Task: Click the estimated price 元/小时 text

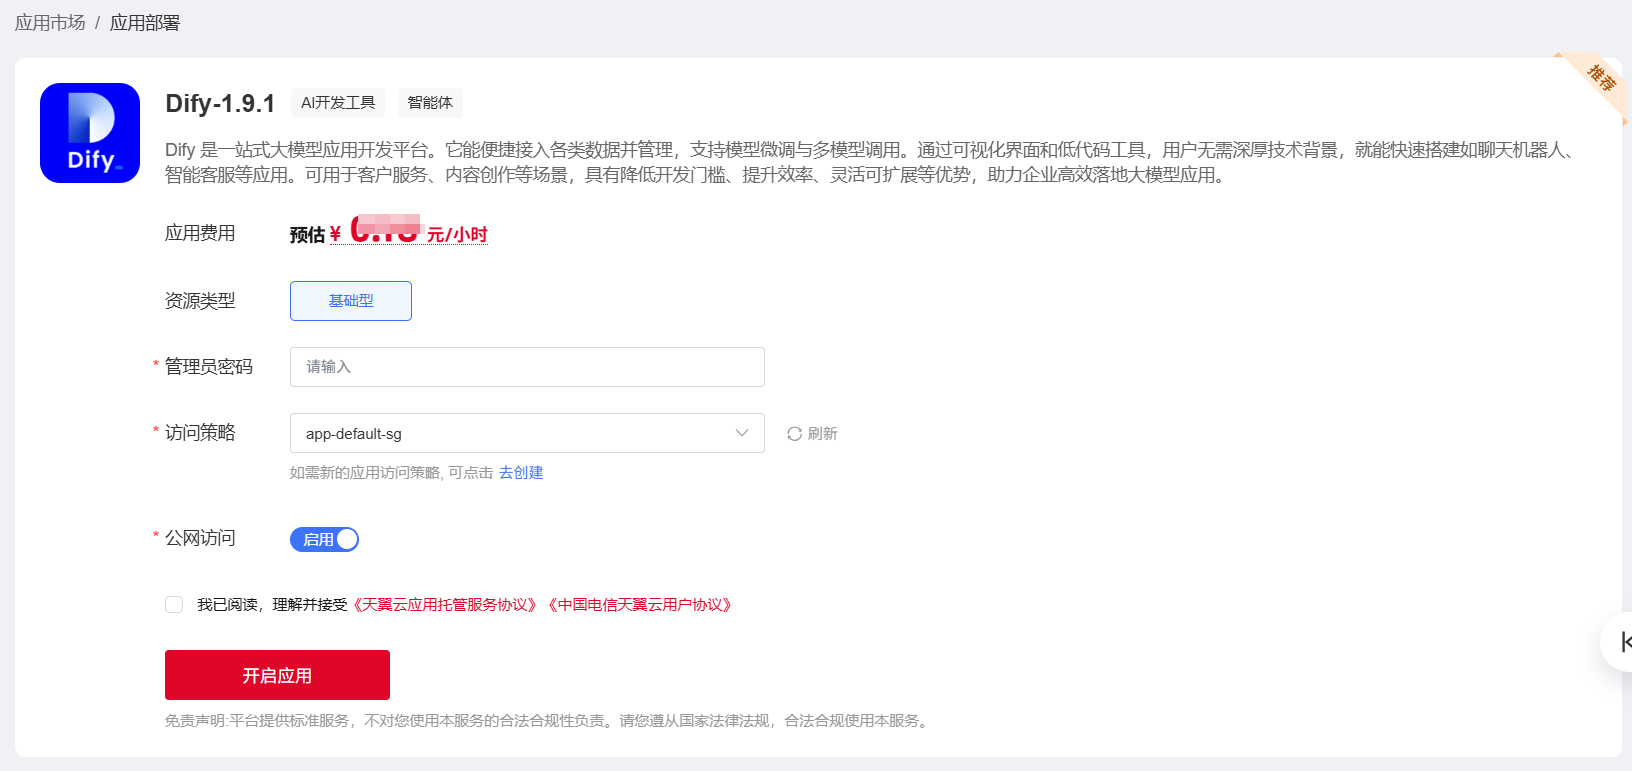Action: click(x=457, y=235)
